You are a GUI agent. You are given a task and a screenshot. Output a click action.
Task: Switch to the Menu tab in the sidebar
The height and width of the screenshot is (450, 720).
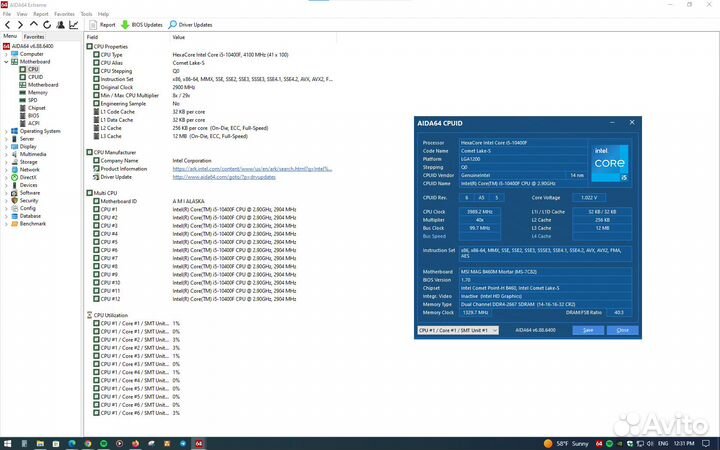click(x=10, y=36)
